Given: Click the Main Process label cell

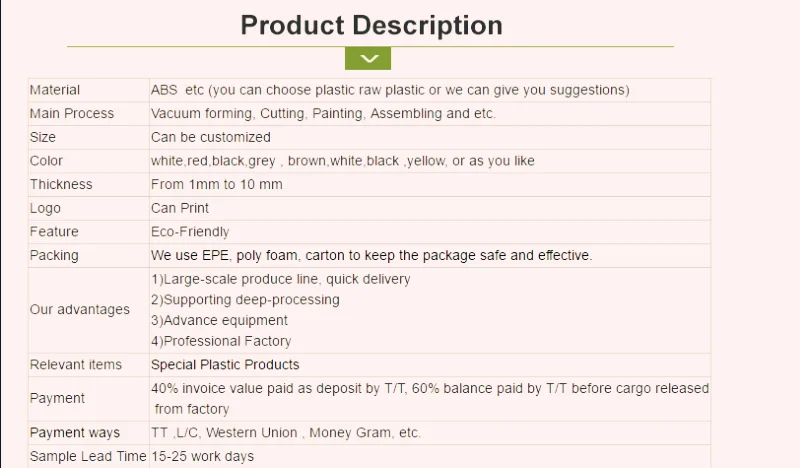Looking at the screenshot, I should (72, 114).
